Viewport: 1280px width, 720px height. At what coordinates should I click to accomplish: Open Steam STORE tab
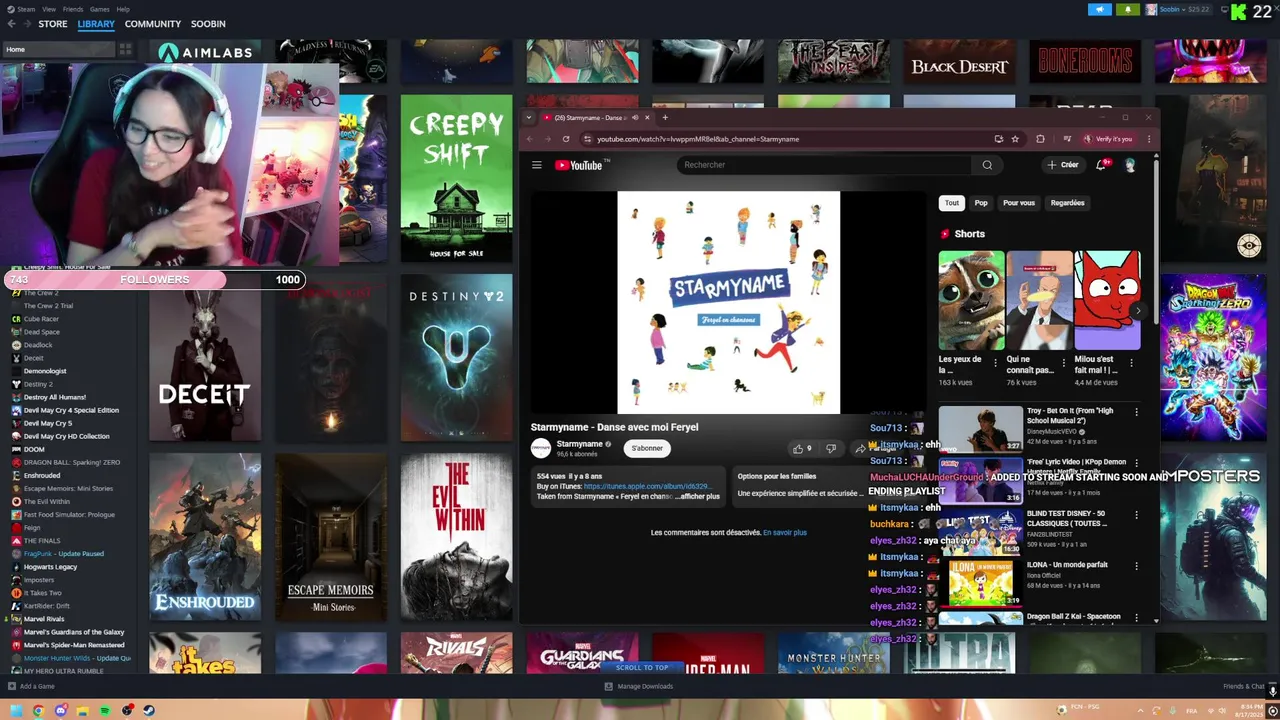[x=53, y=24]
